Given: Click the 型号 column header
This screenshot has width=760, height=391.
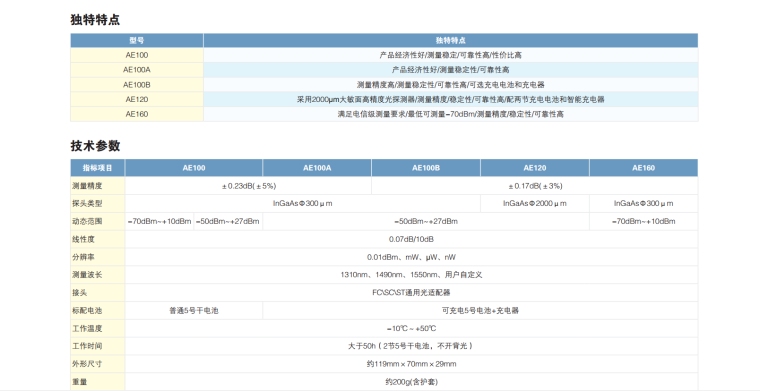Looking at the screenshot, I should [137, 41].
